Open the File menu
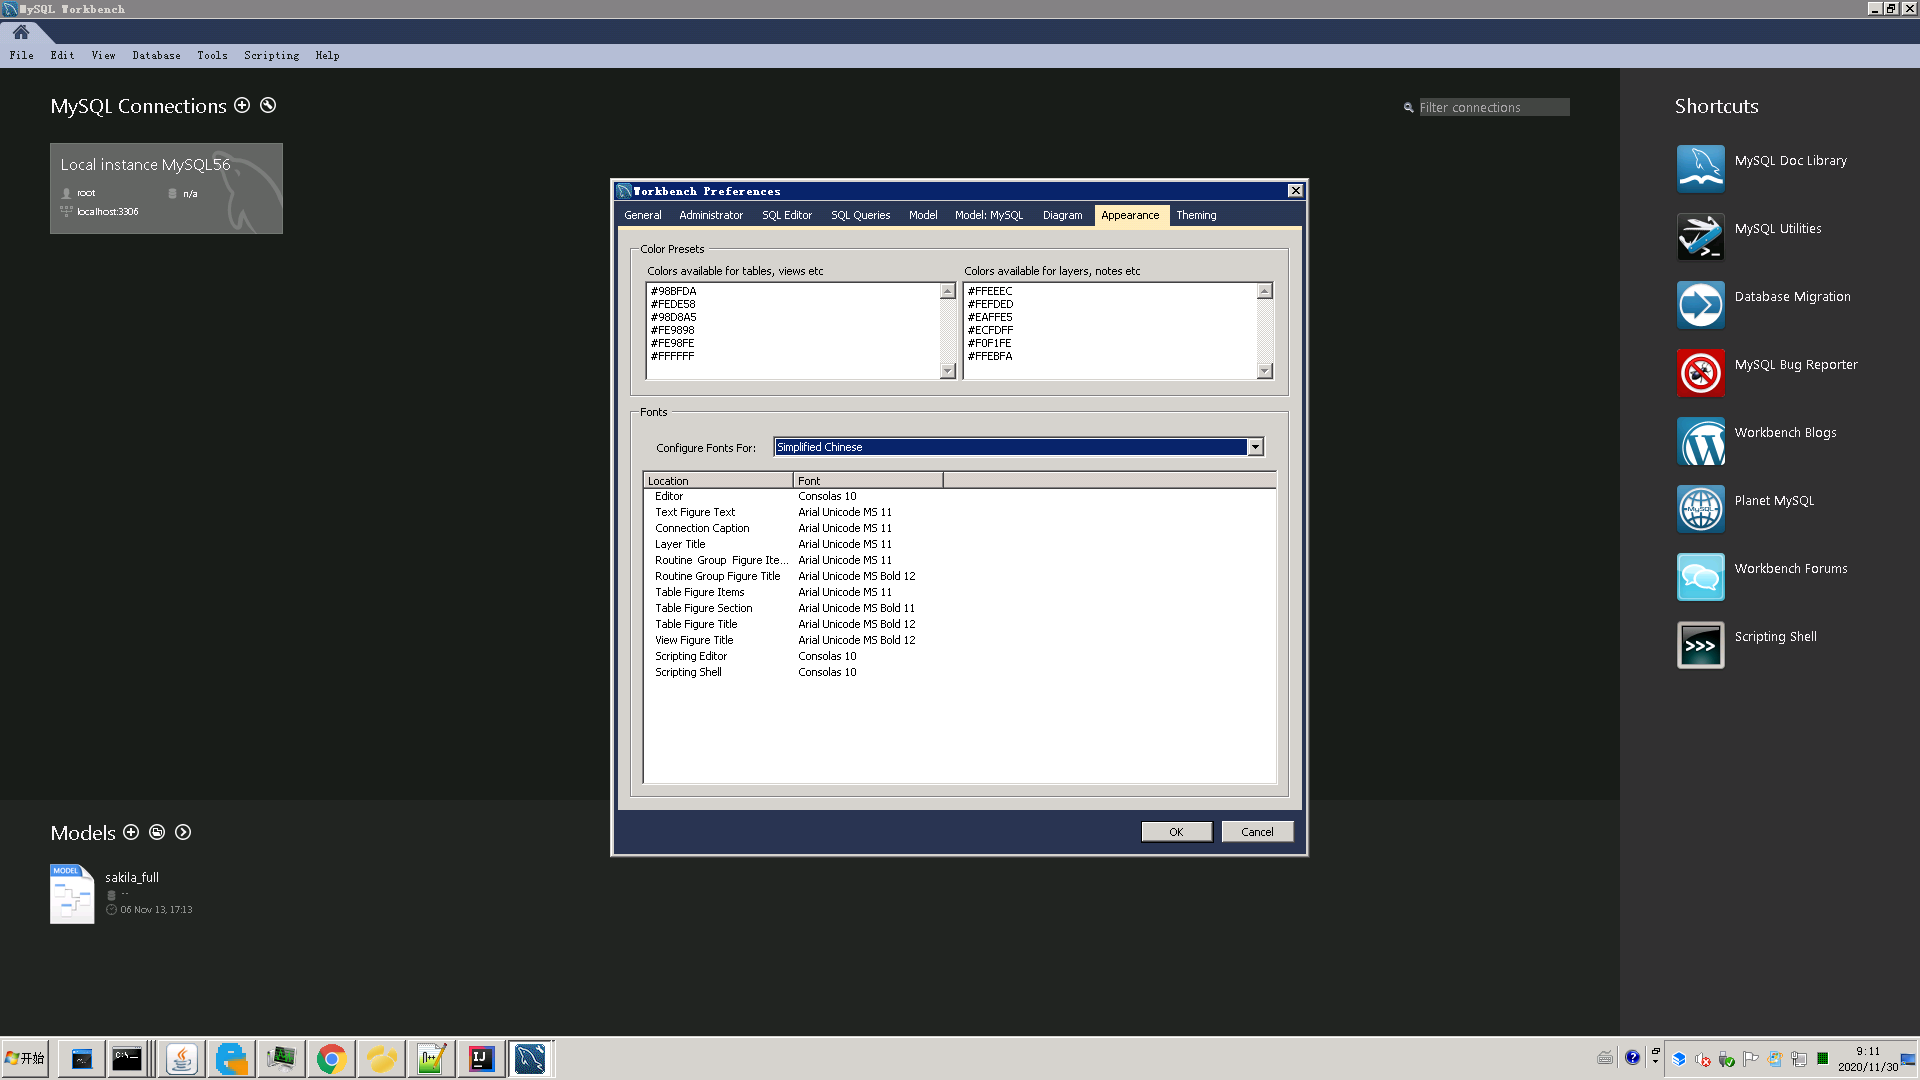Image resolution: width=1920 pixels, height=1080 pixels. 22,56
